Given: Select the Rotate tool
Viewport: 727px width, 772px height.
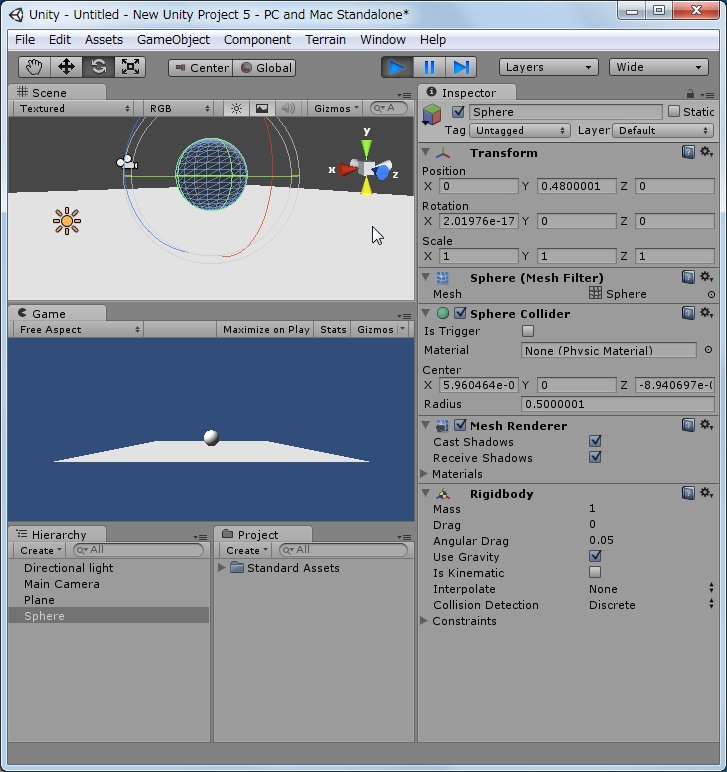Looking at the screenshot, I should pyautogui.click(x=98, y=67).
